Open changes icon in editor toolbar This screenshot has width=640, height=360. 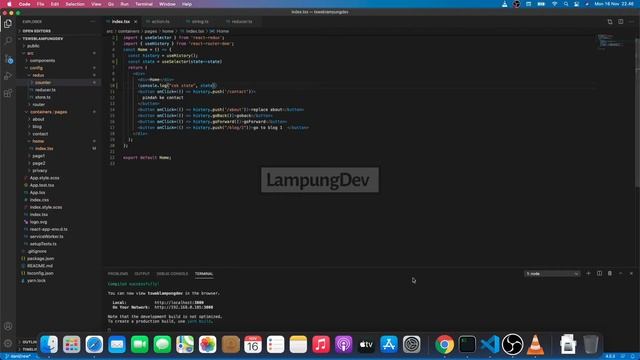(610, 22)
